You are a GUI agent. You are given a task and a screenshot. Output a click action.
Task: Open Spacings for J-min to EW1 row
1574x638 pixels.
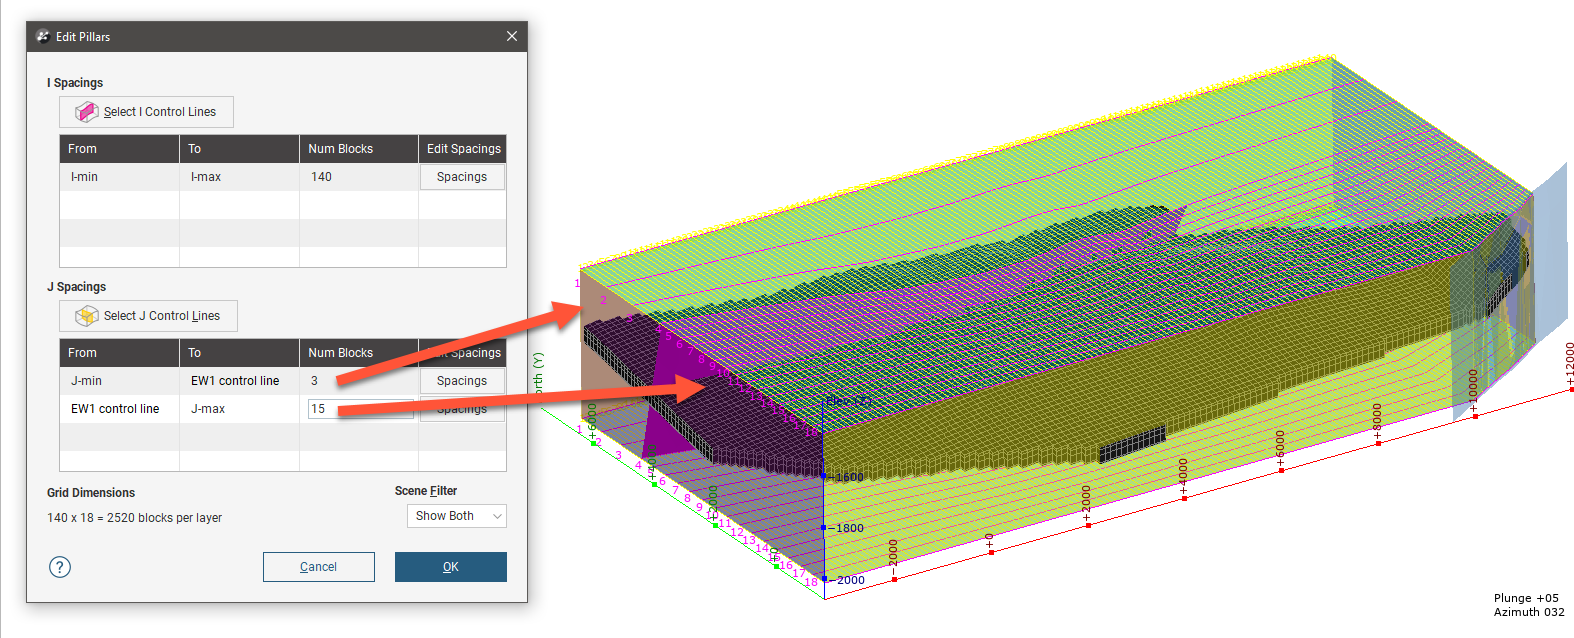[x=461, y=381]
